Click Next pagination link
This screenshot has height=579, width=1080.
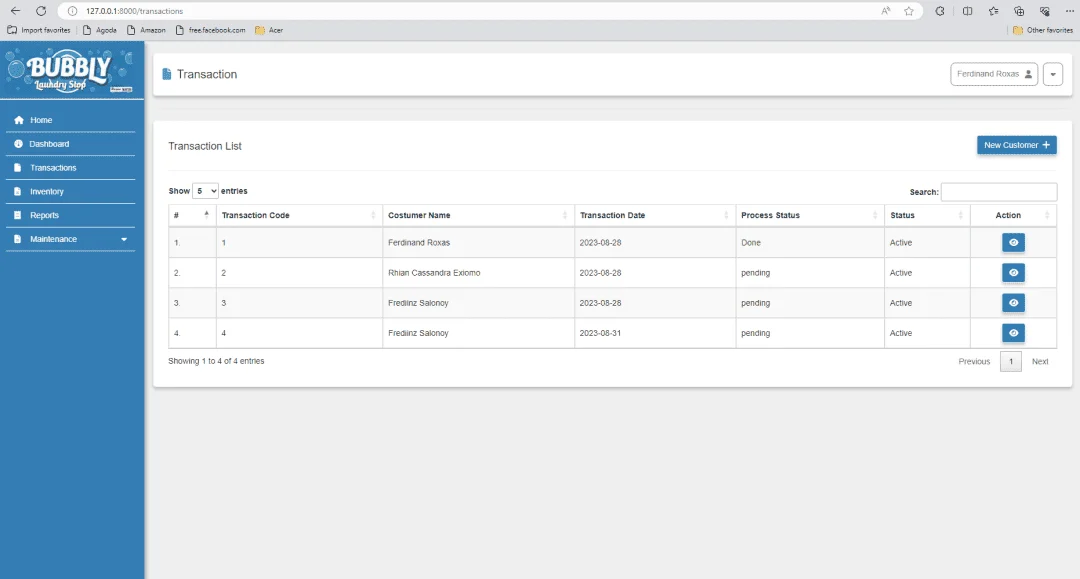(1039, 361)
